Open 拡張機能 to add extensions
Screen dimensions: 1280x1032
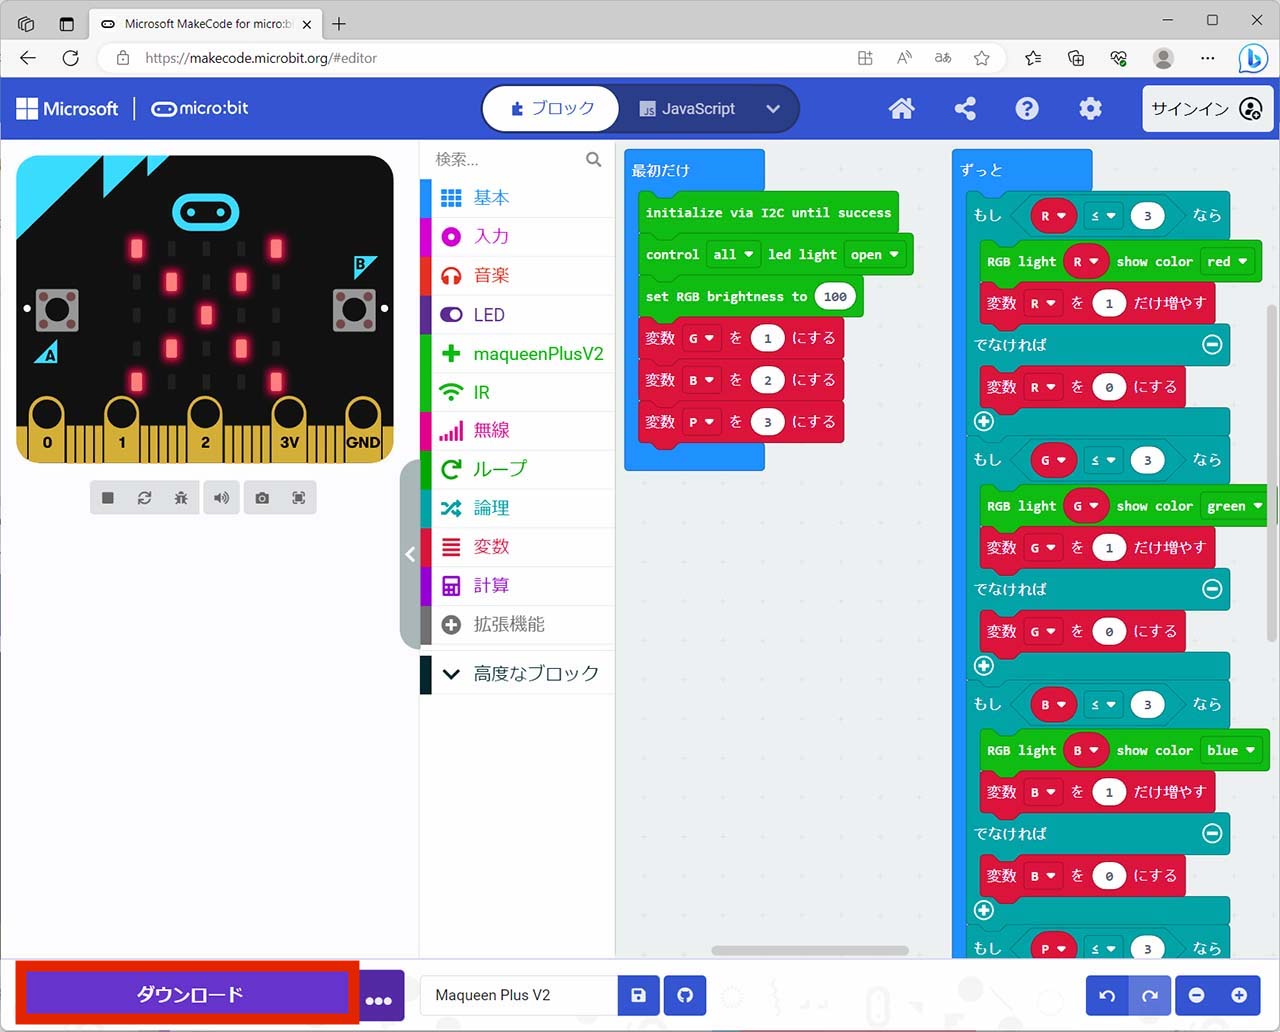coord(517,625)
